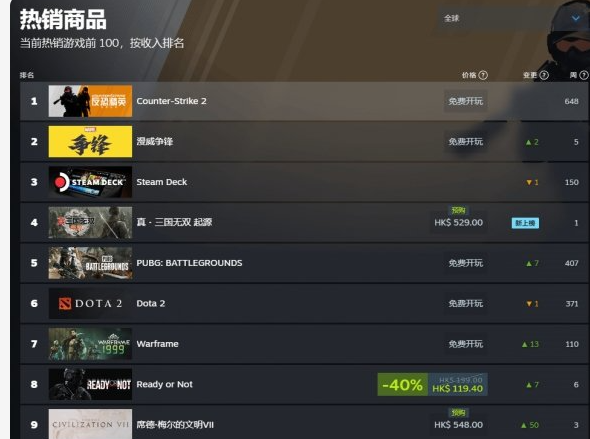Click the Civilization VII thumbnail
The width and height of the screenshot is (590, 439).
[x=90, y=424]
